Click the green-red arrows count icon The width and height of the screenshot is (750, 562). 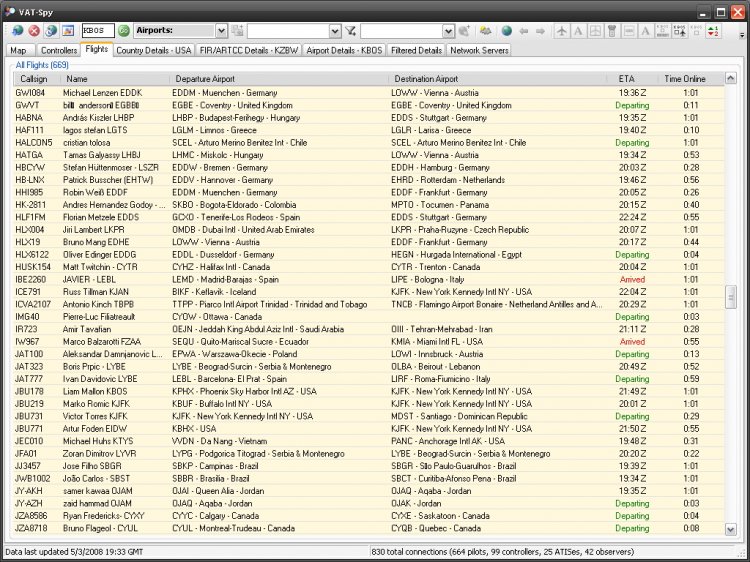(713, 31)
